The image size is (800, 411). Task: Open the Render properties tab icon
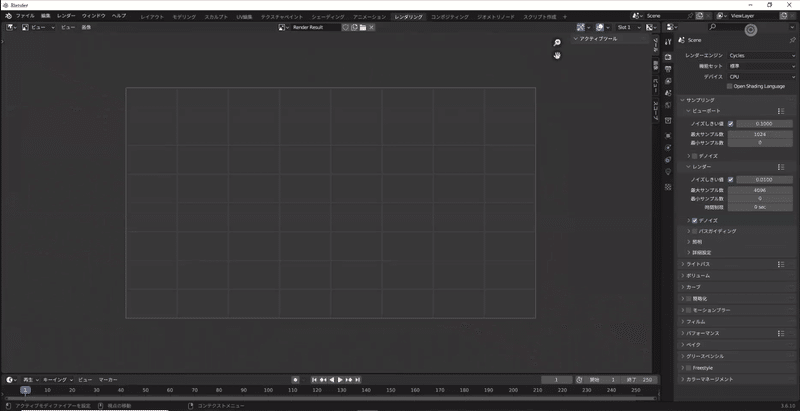click(668, 57)
